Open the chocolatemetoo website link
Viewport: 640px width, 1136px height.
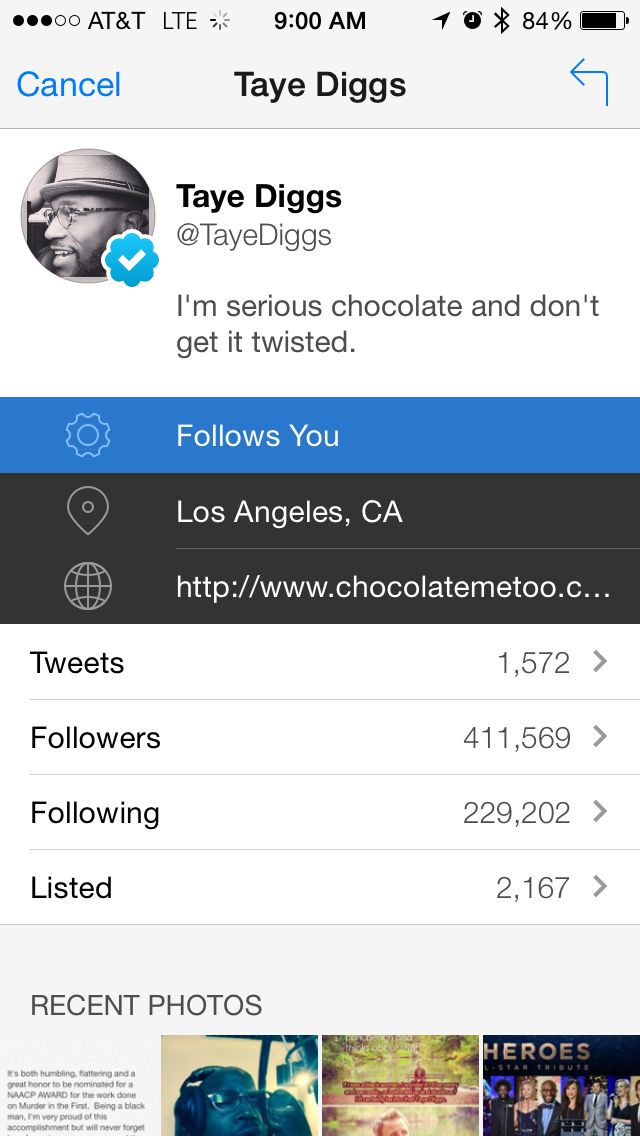392,587
